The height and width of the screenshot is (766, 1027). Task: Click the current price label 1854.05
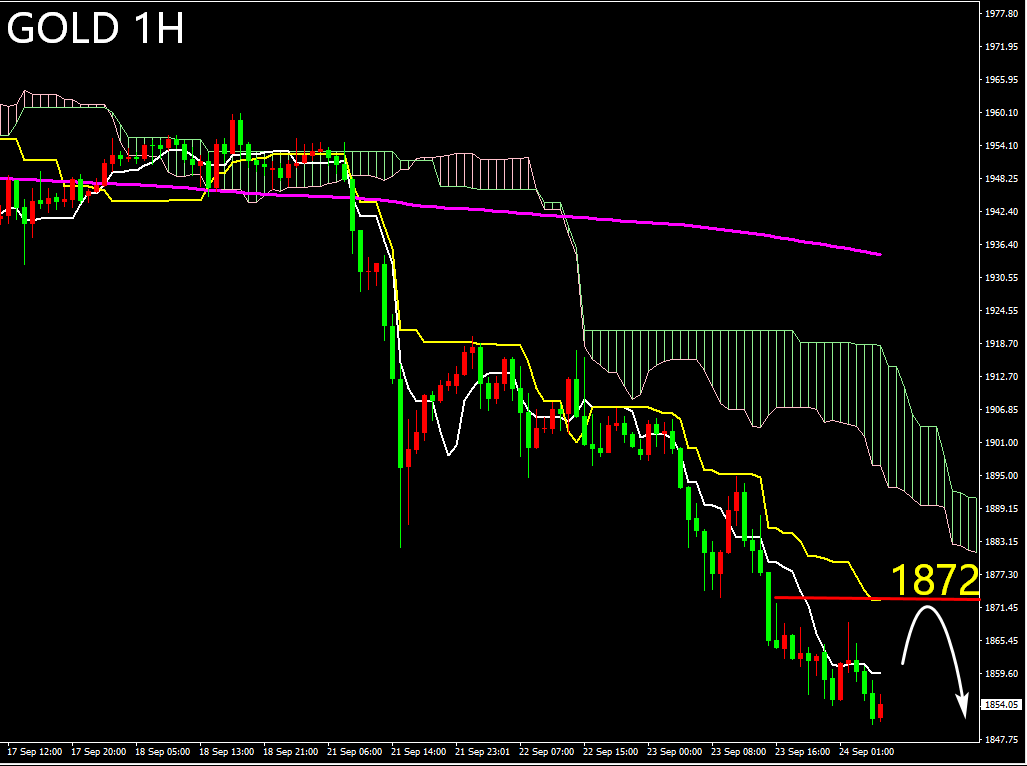click(x=1001, y=704)
